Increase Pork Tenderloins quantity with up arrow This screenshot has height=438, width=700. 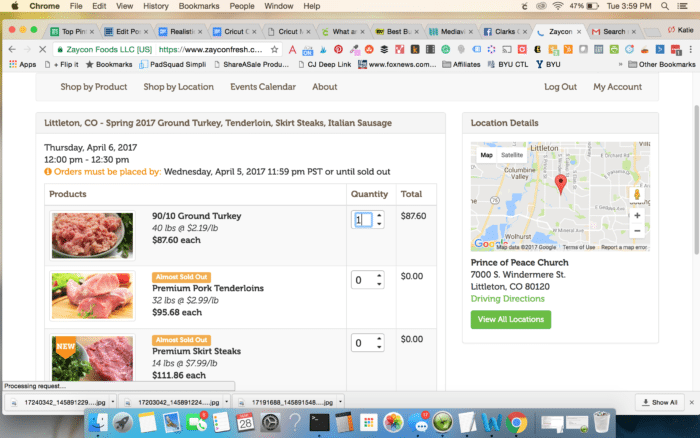(x=379, y=275)
